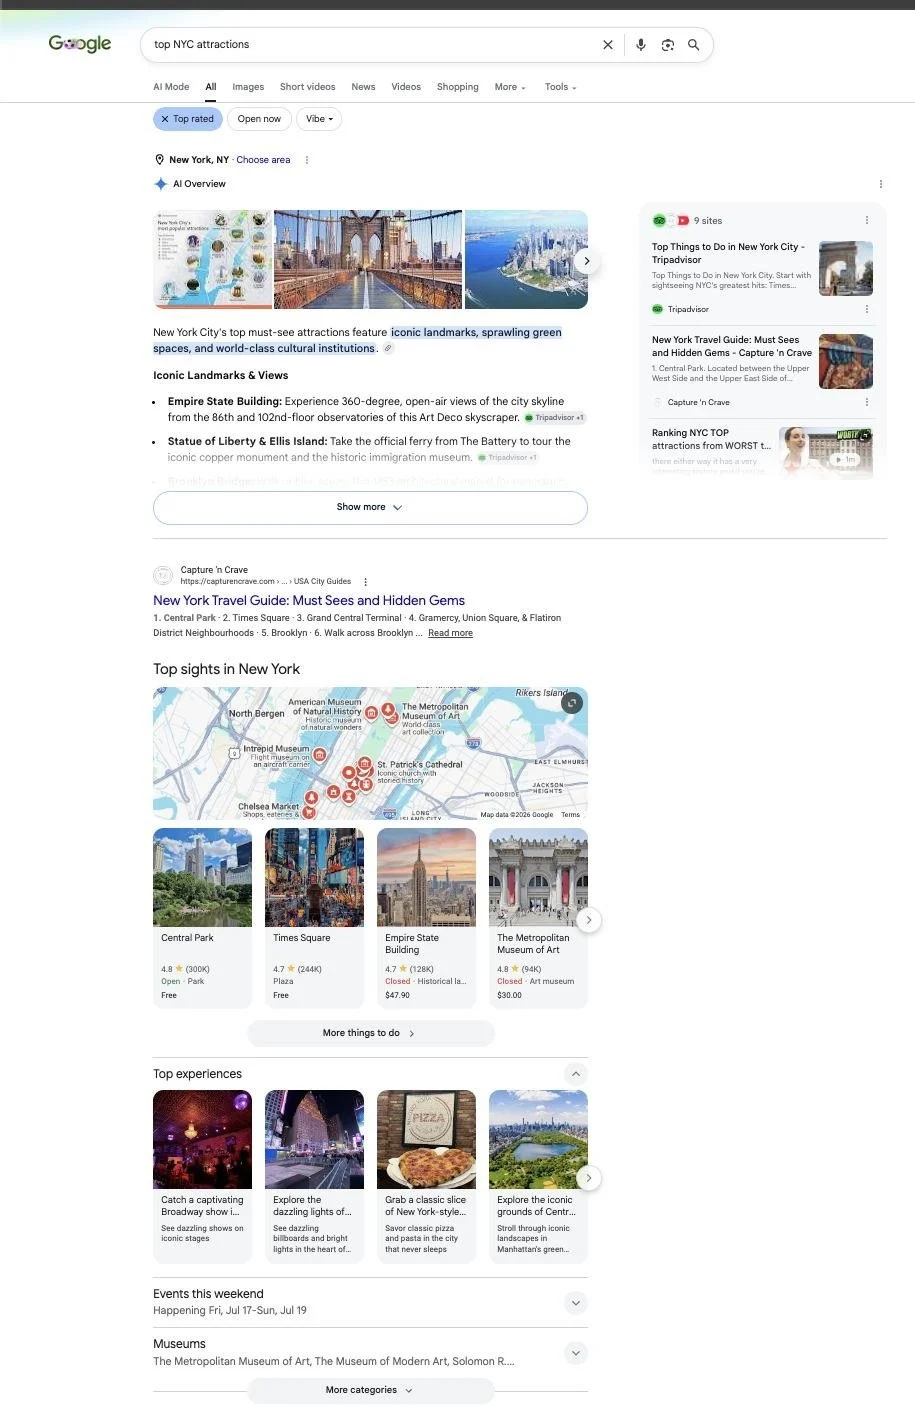915x1406 pixels.
Task: Click the next arrow on the top sights cards
Action: 589,920
